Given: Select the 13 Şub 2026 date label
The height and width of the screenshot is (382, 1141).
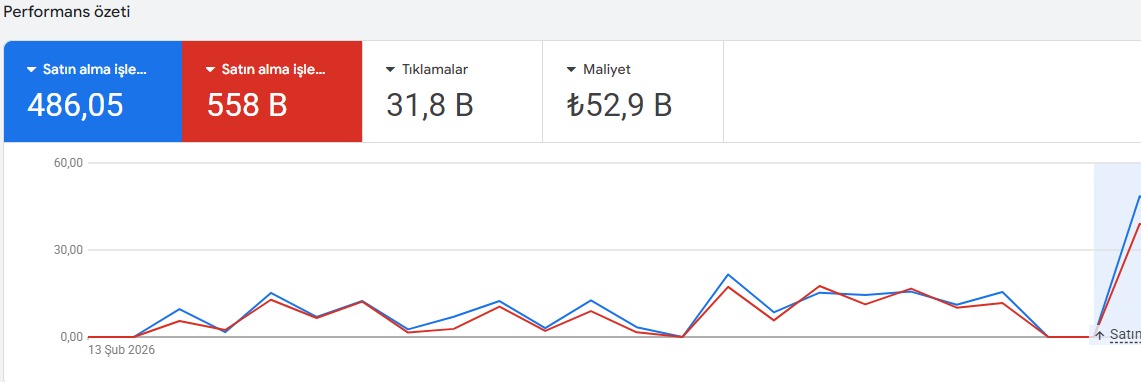Looking at the screenshot, I should [x=122, y=350].
